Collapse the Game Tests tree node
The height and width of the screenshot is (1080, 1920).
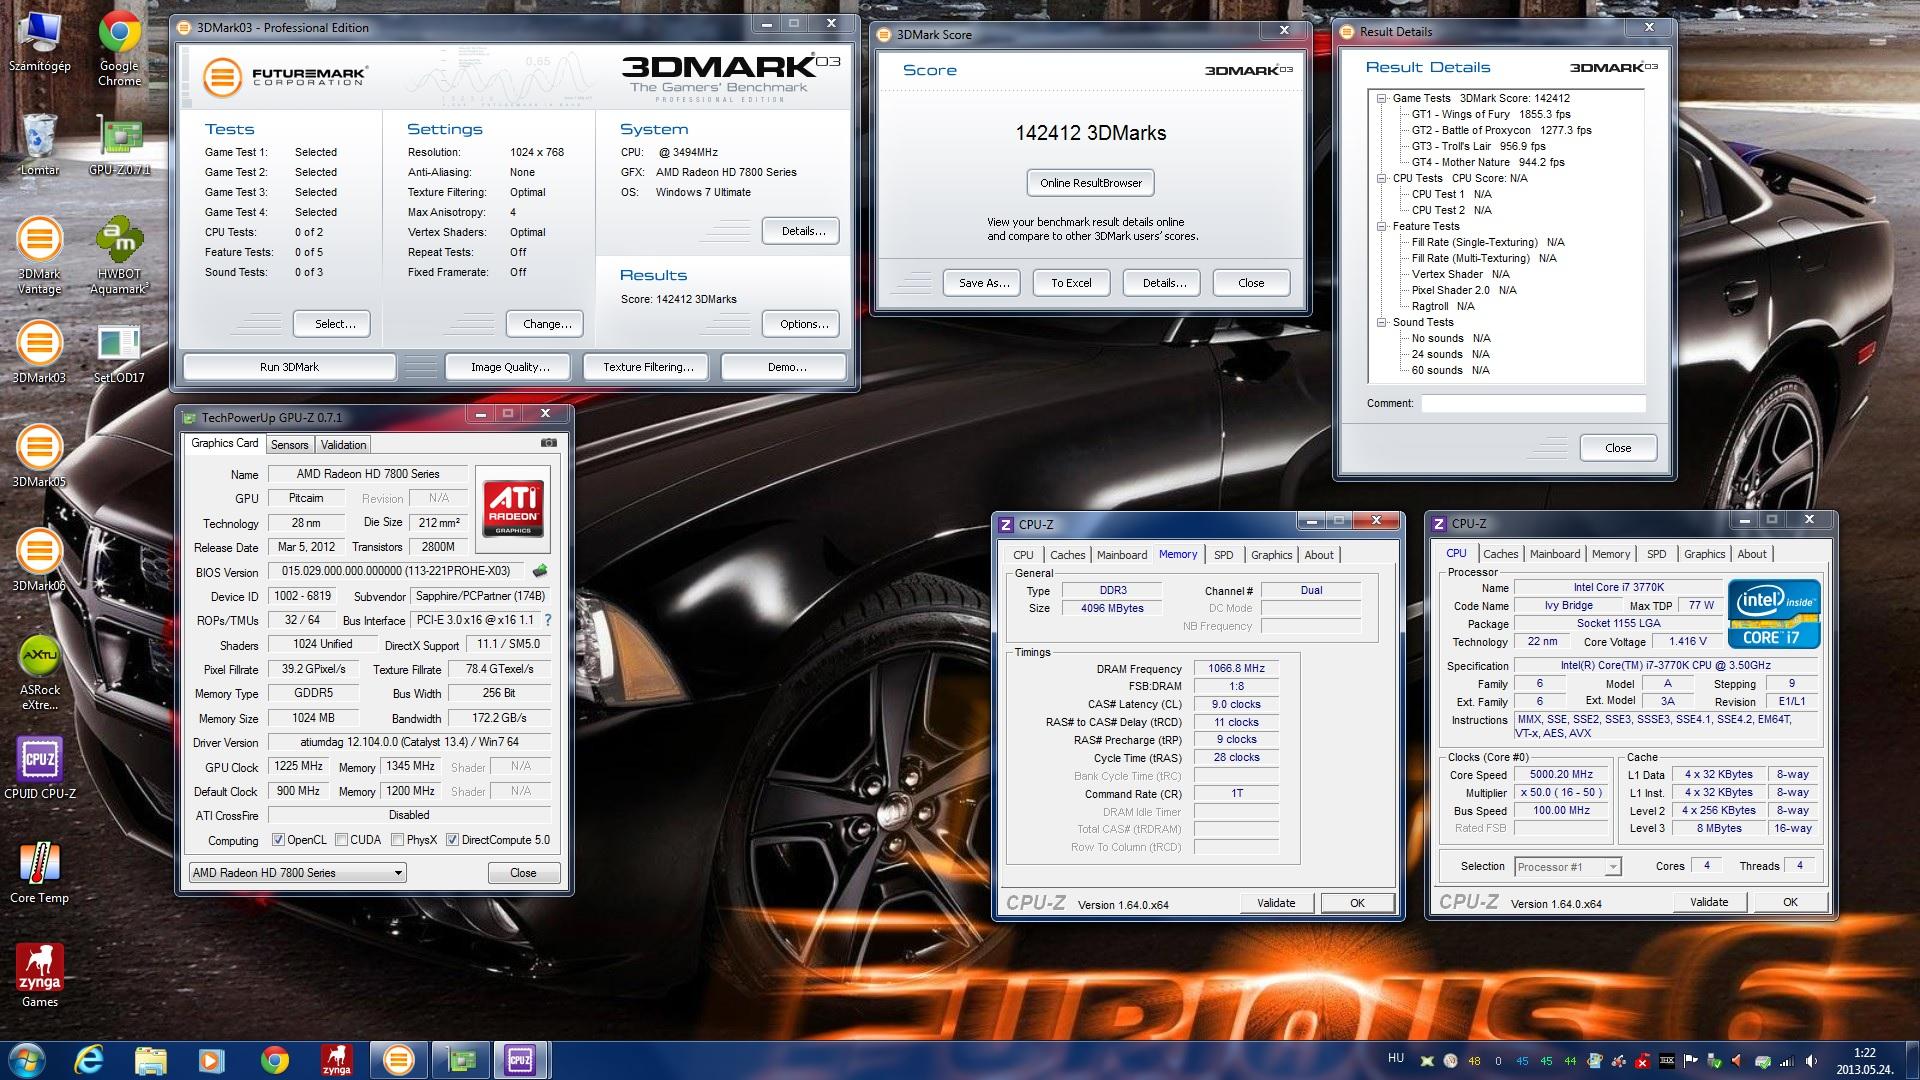coord(1381,98)
